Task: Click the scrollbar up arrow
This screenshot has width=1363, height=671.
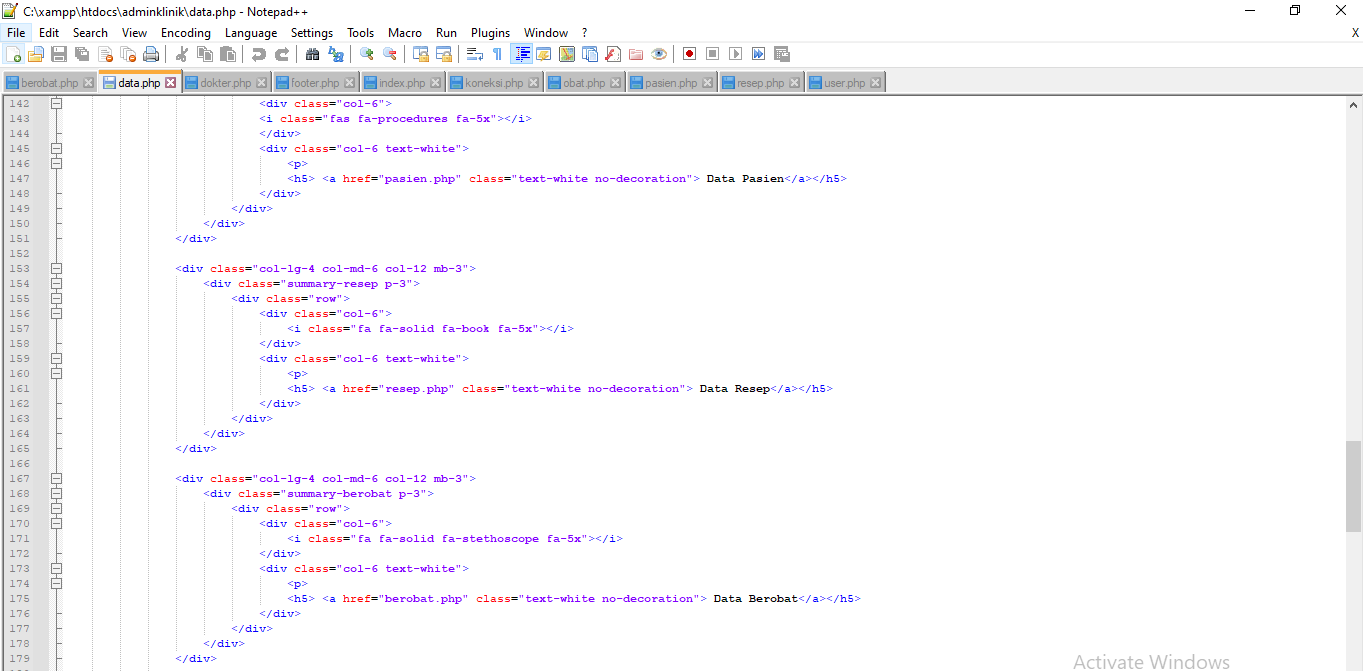Action: [1353, 104]
